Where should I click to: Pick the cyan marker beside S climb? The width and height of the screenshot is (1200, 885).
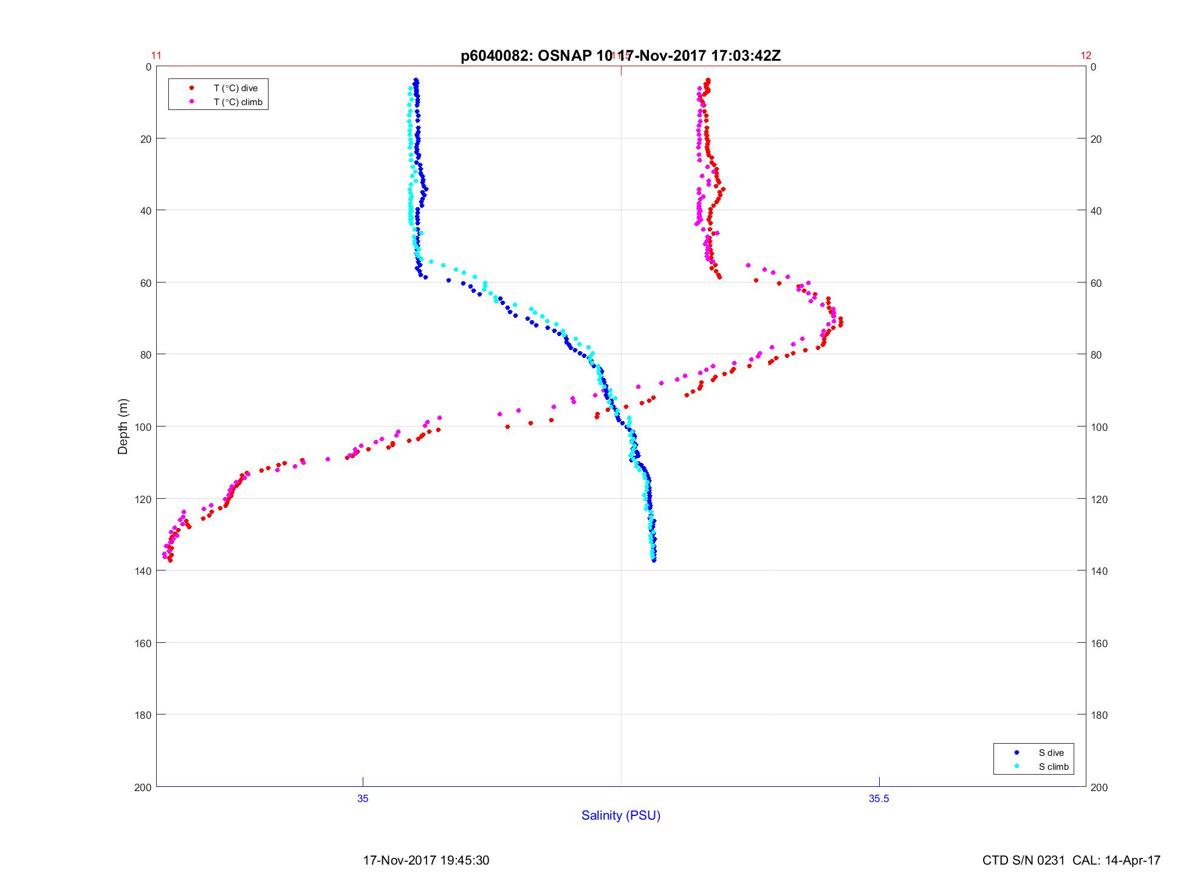point(1016,767)
